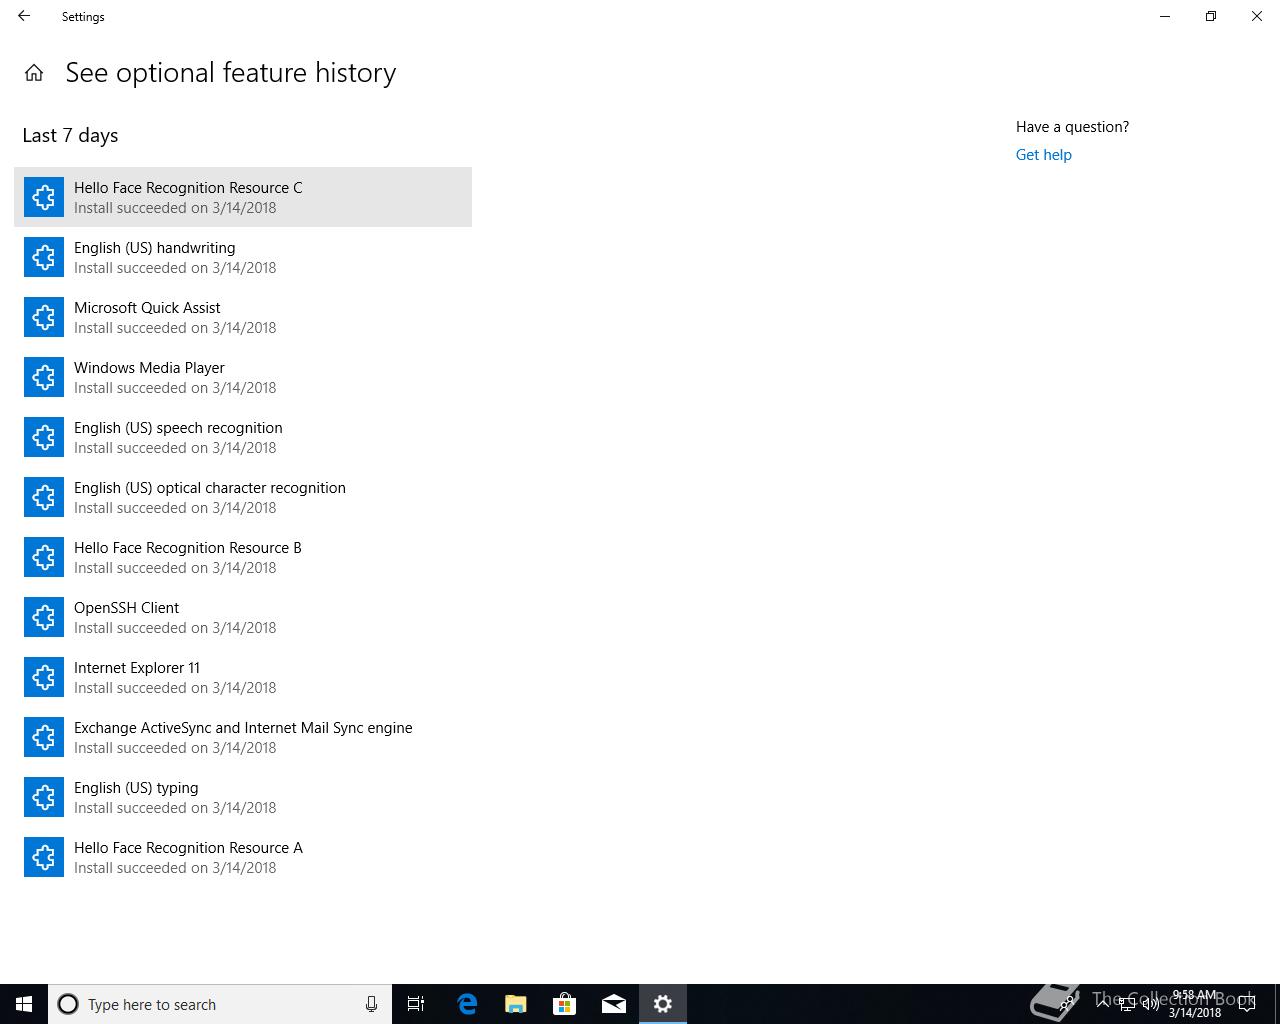
Task: Open the Microsoft Store taskbar icon
Action: click(x=564, y=1004)
